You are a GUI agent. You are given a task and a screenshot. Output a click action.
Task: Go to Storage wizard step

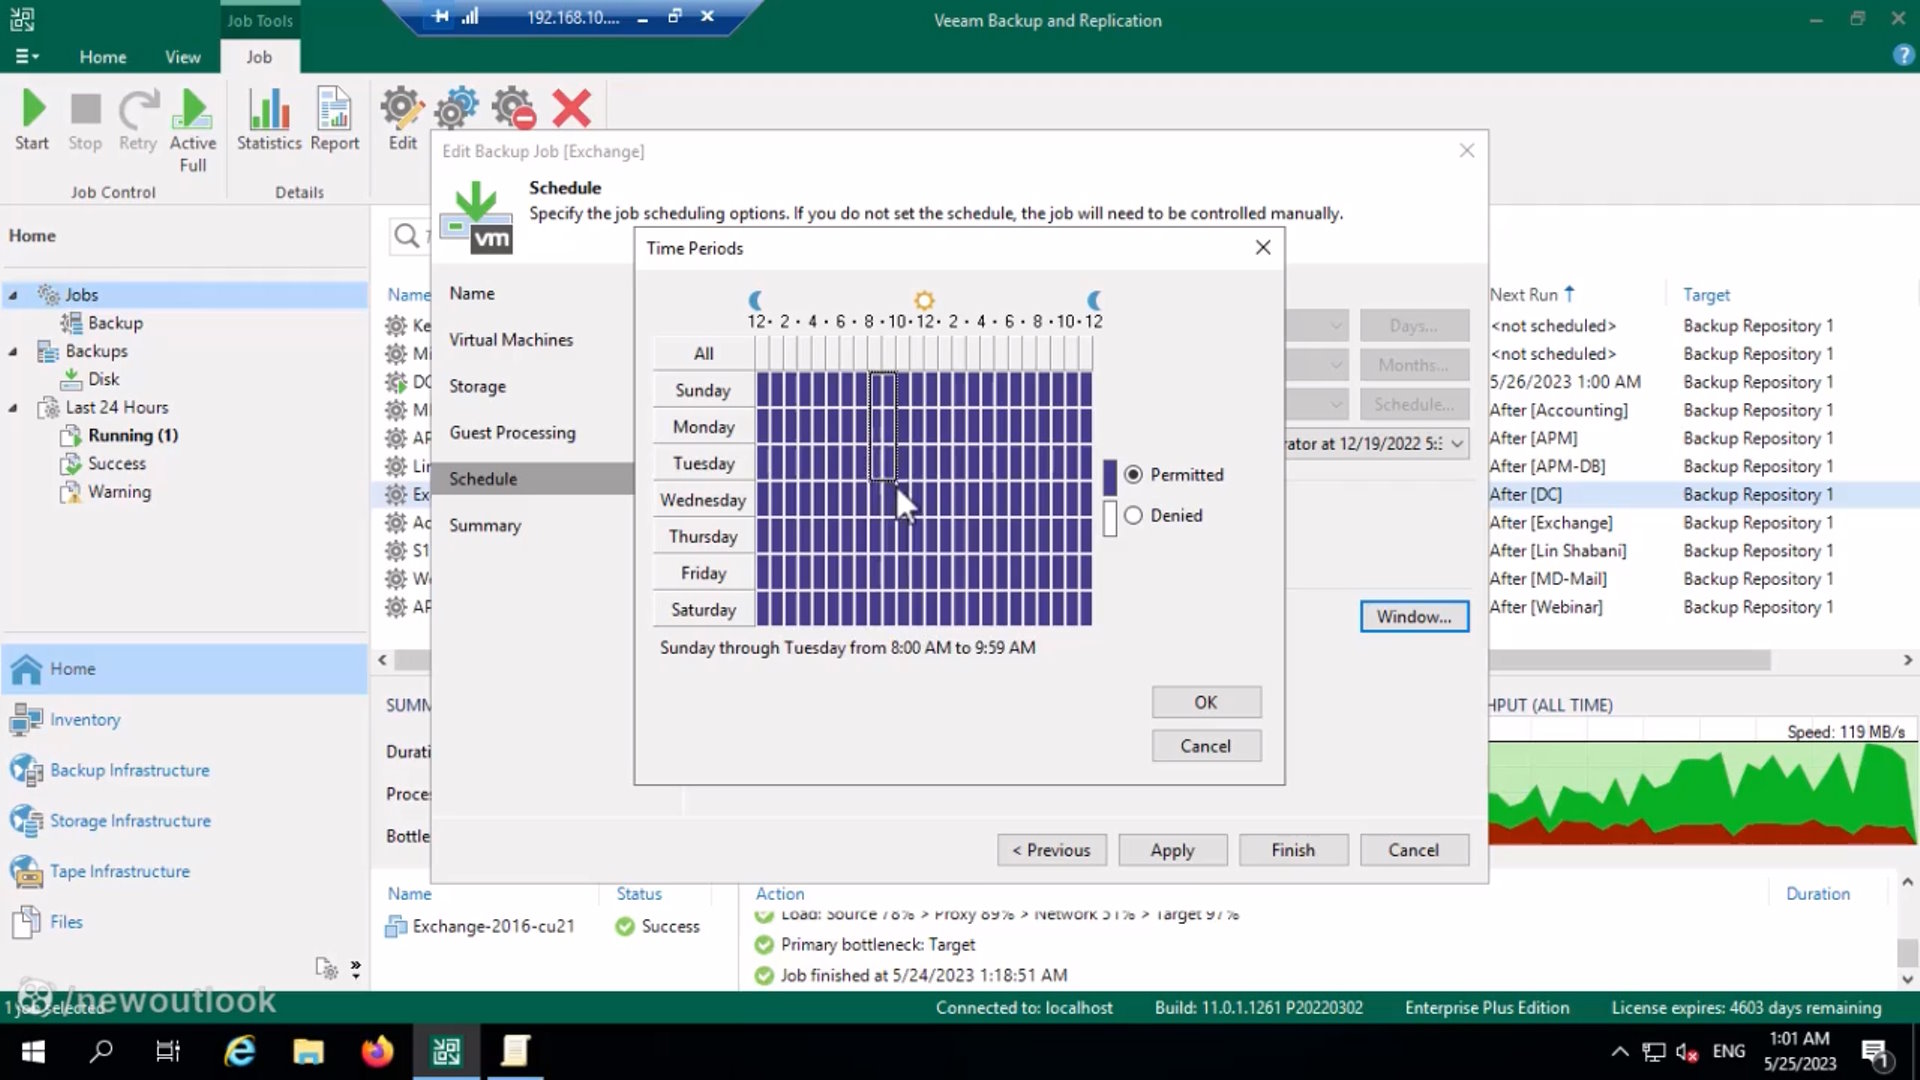coord(477,386)
